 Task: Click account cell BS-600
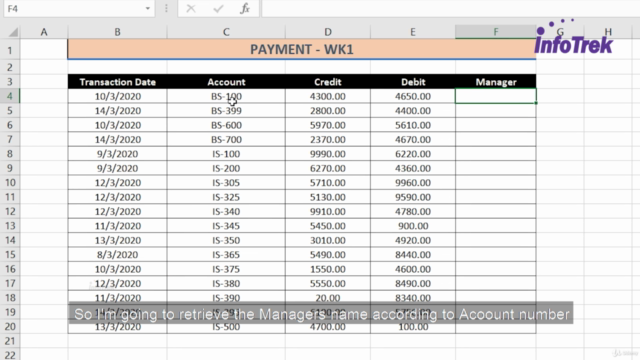226,125
